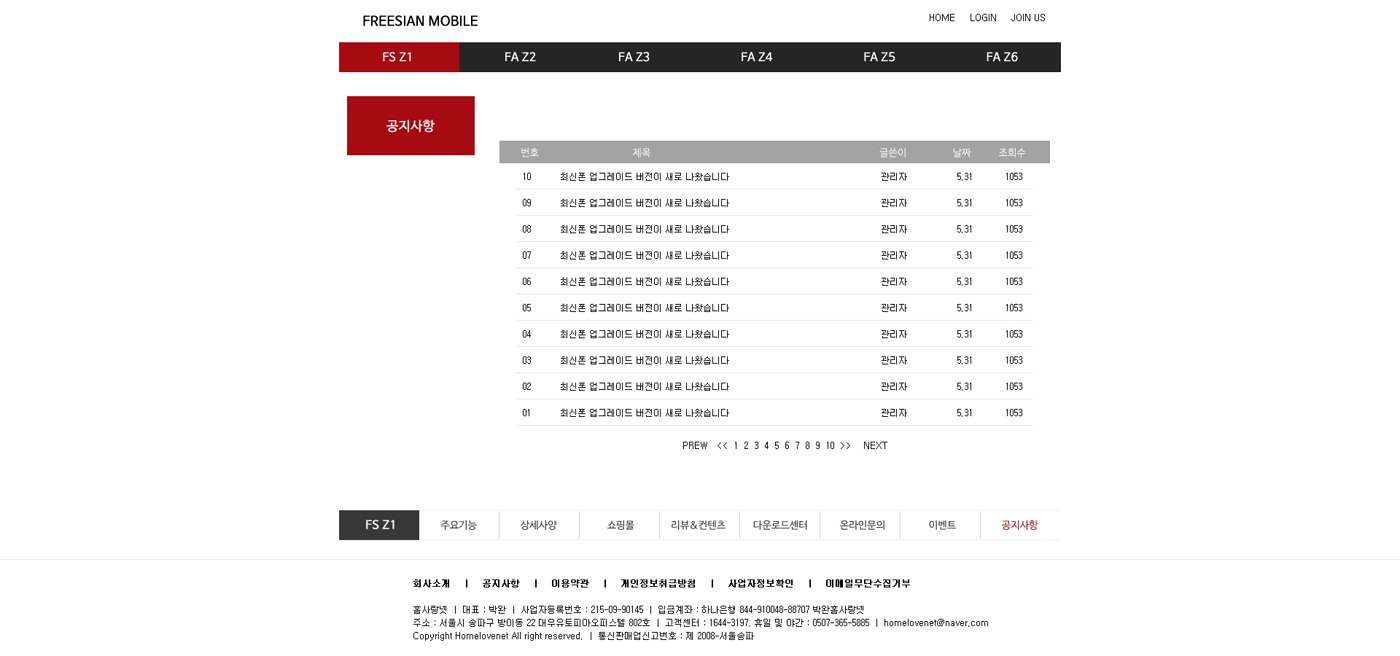
Task: Open 이메일무단수집거부 footer link
Action: 868,584
